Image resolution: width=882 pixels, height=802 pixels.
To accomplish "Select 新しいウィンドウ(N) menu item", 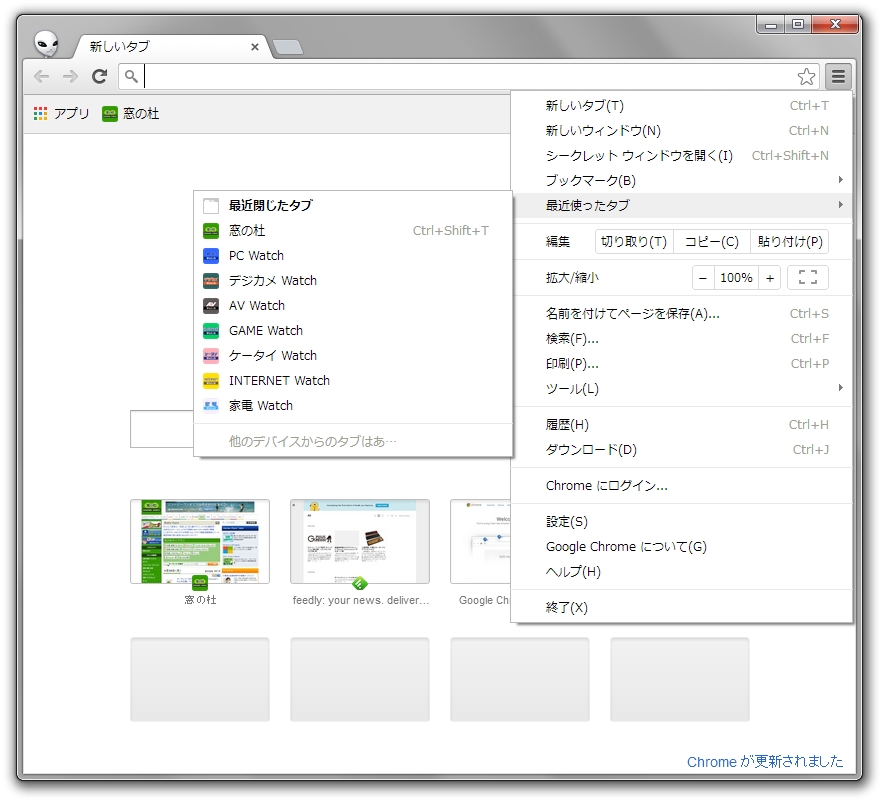I will coord(682,130).
